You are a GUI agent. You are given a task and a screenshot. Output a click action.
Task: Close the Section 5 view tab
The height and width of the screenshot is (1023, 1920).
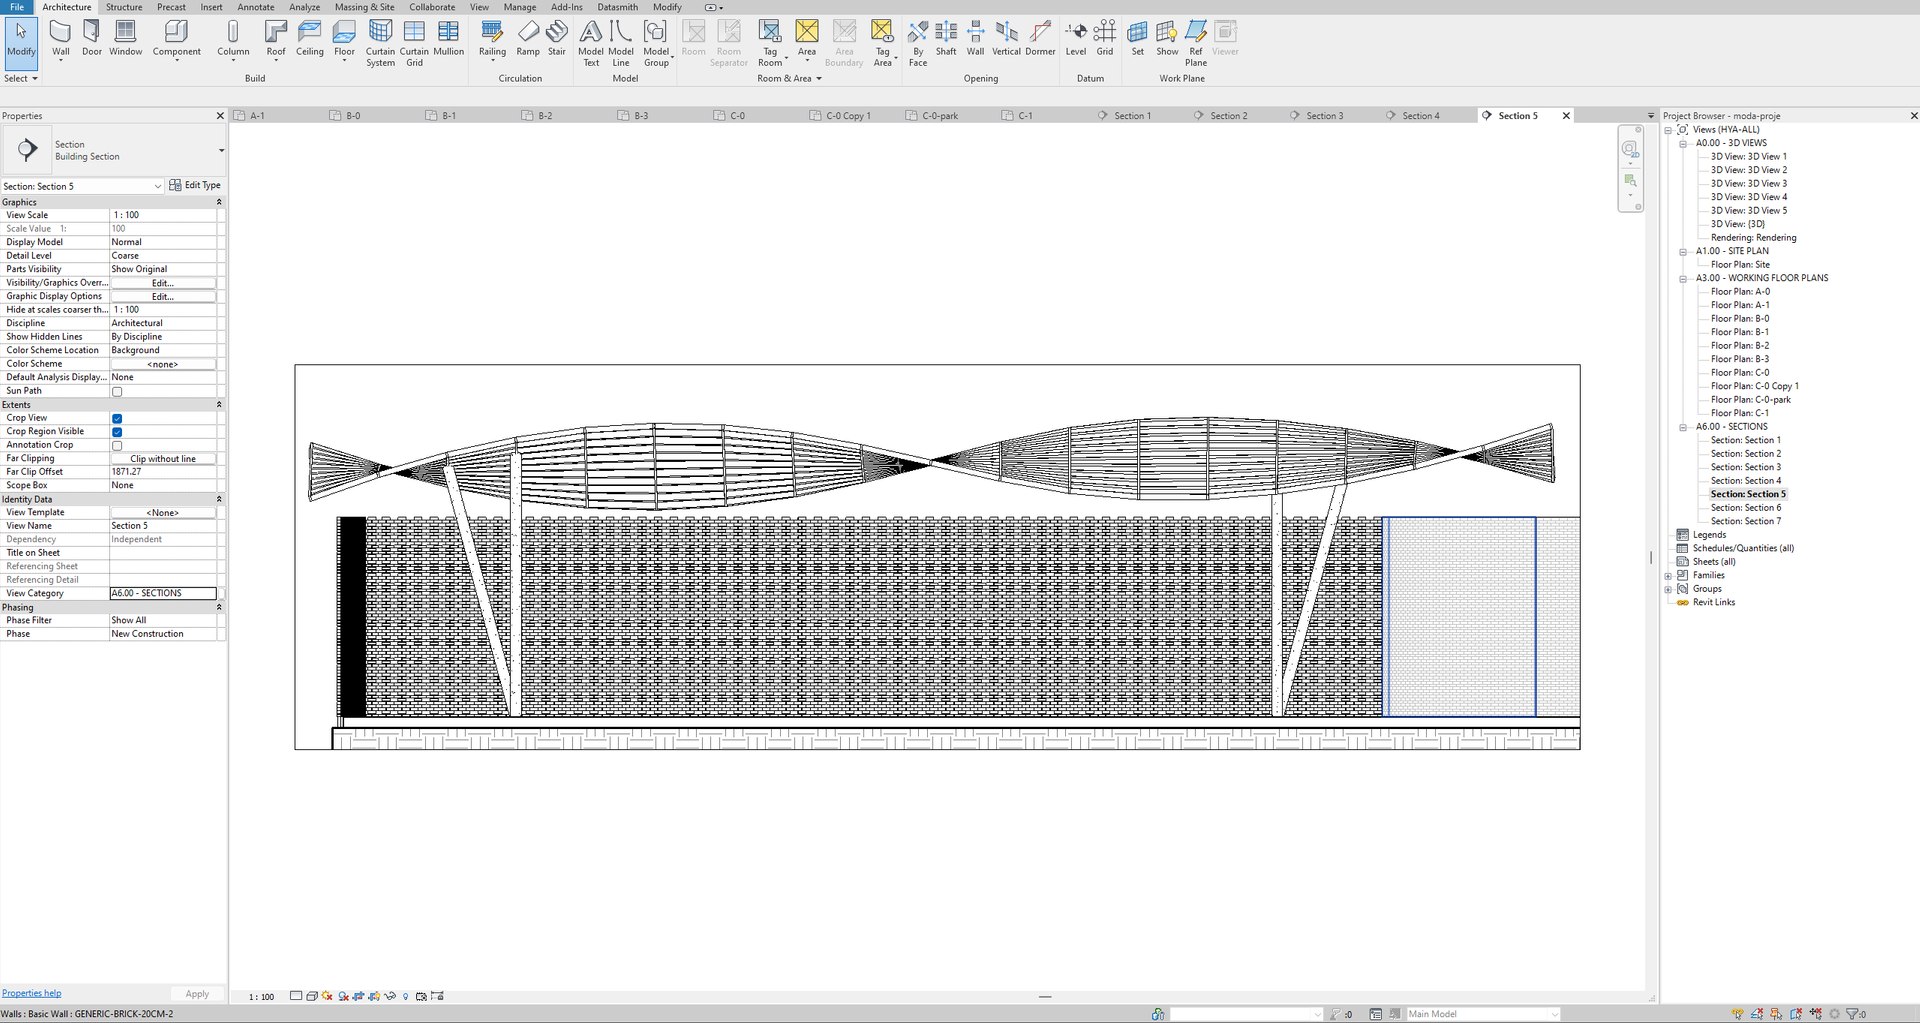pos(1566,116)
